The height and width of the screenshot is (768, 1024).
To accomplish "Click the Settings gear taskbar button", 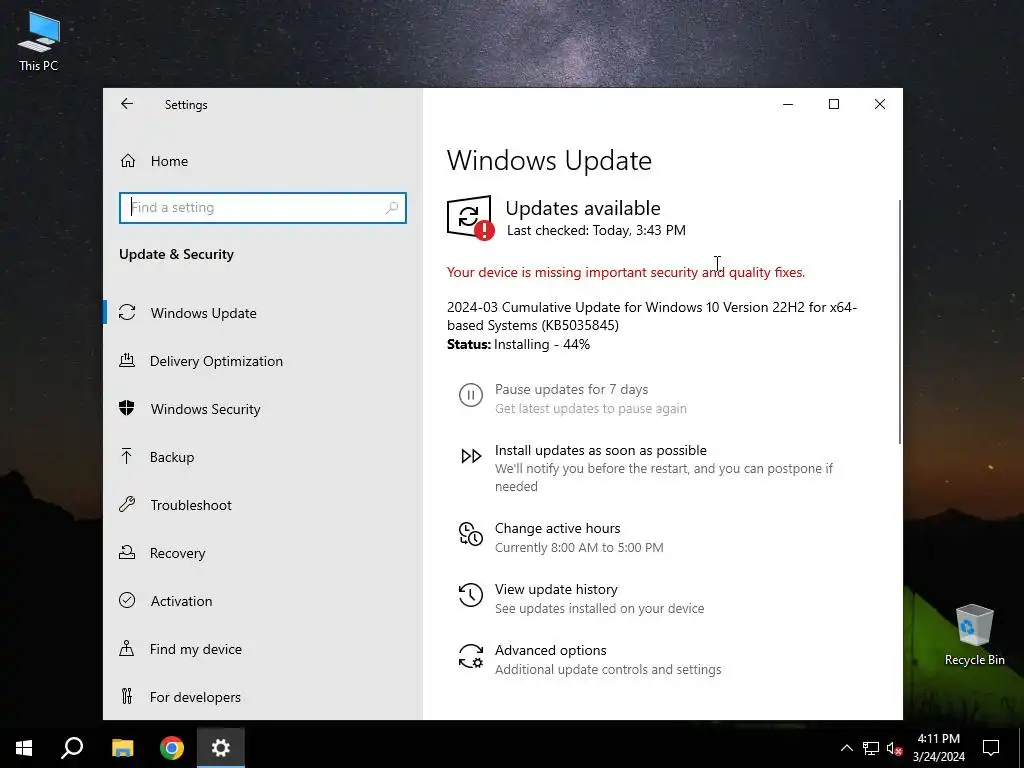I will coord(221,748).
